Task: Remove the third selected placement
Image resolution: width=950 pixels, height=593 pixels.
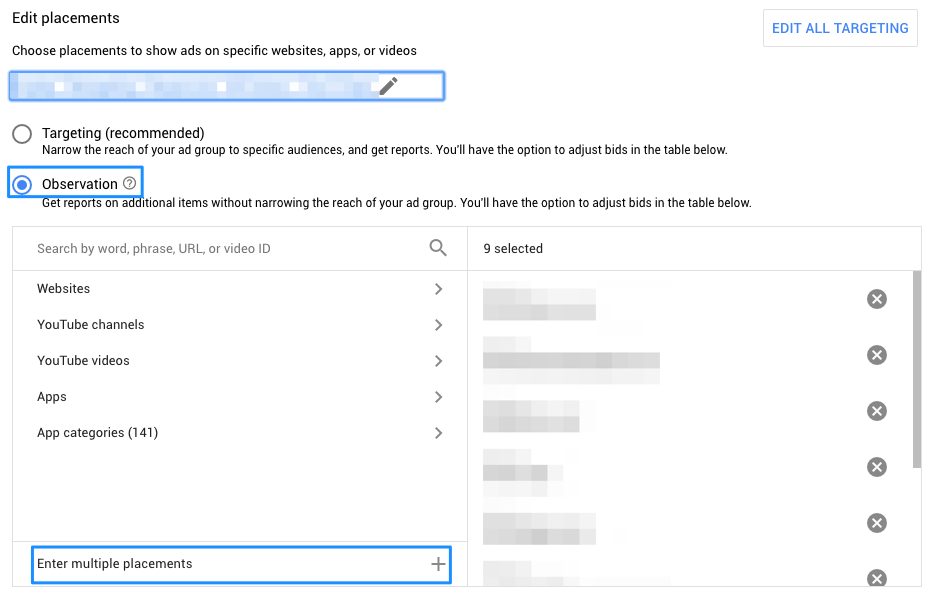Action: [x=877, y=411]
